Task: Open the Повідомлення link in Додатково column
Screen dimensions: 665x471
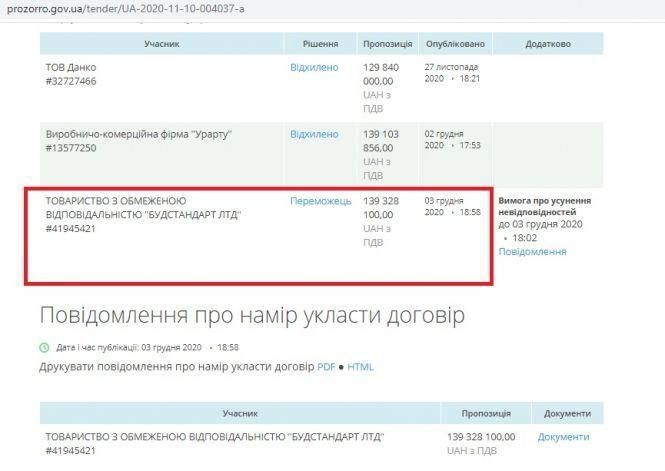Action: point(532,252)
